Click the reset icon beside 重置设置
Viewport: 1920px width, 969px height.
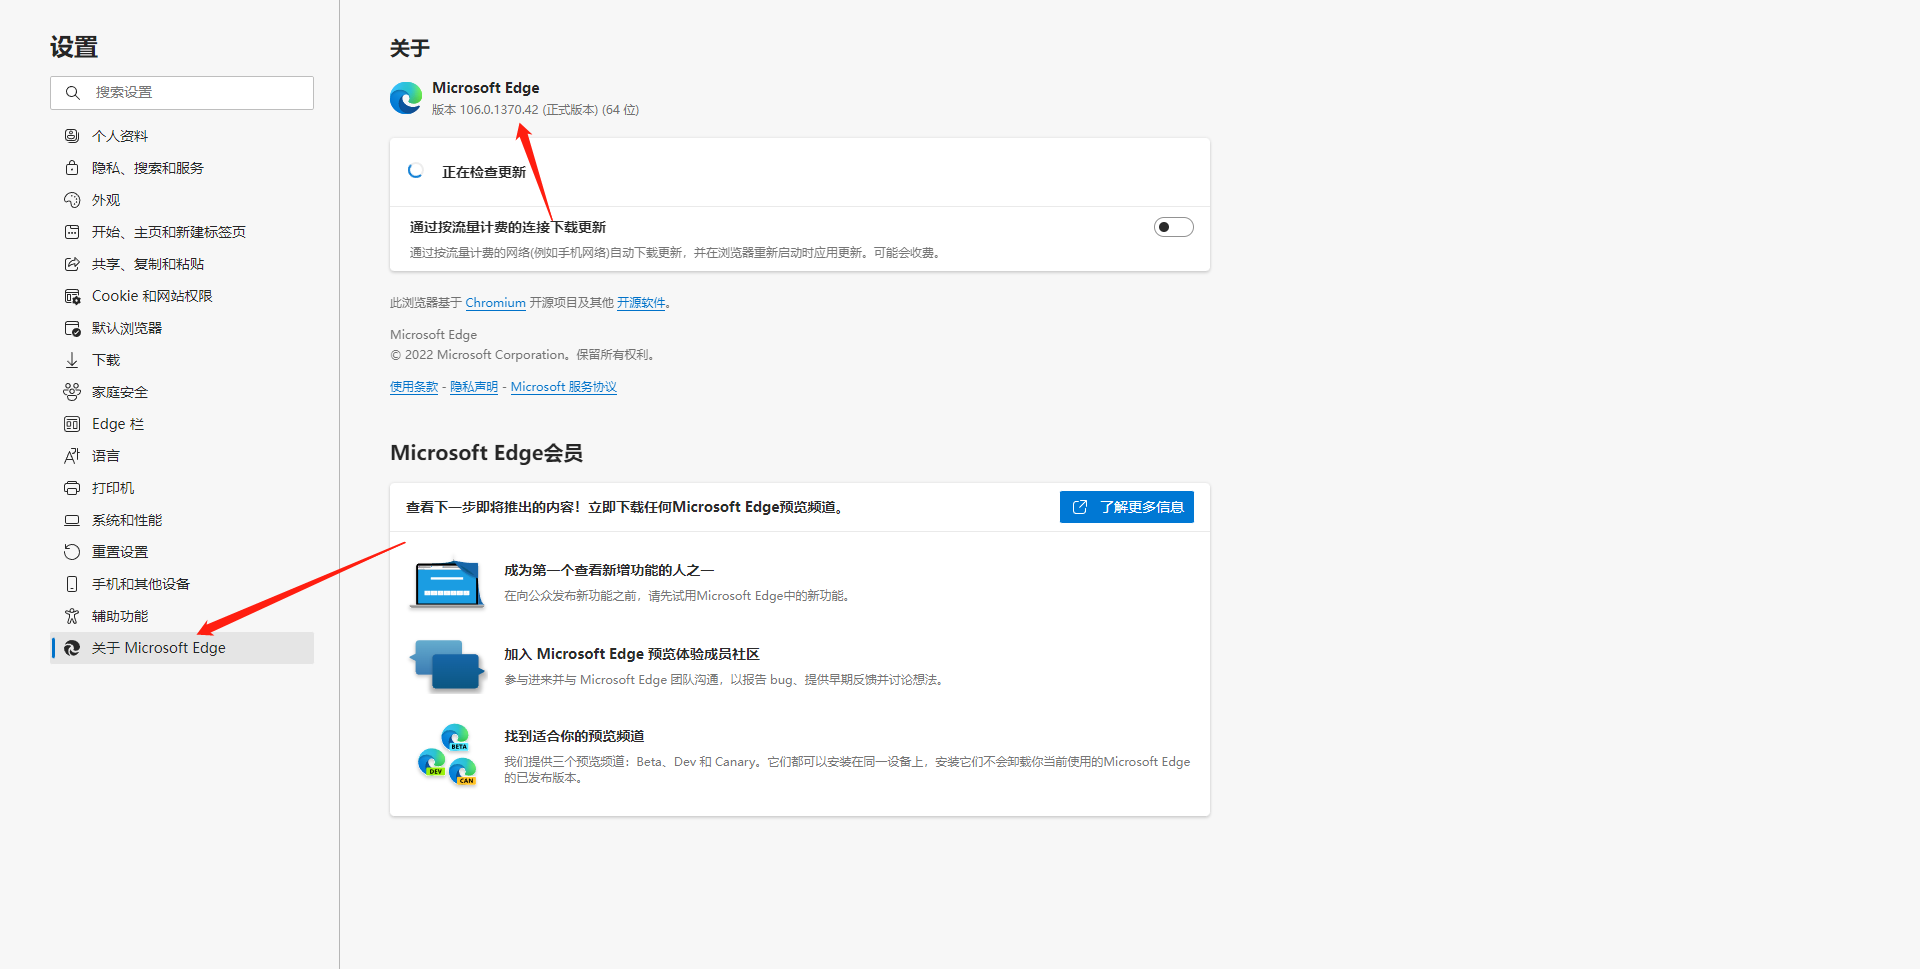pyautogui.click(x=72, y=552)
